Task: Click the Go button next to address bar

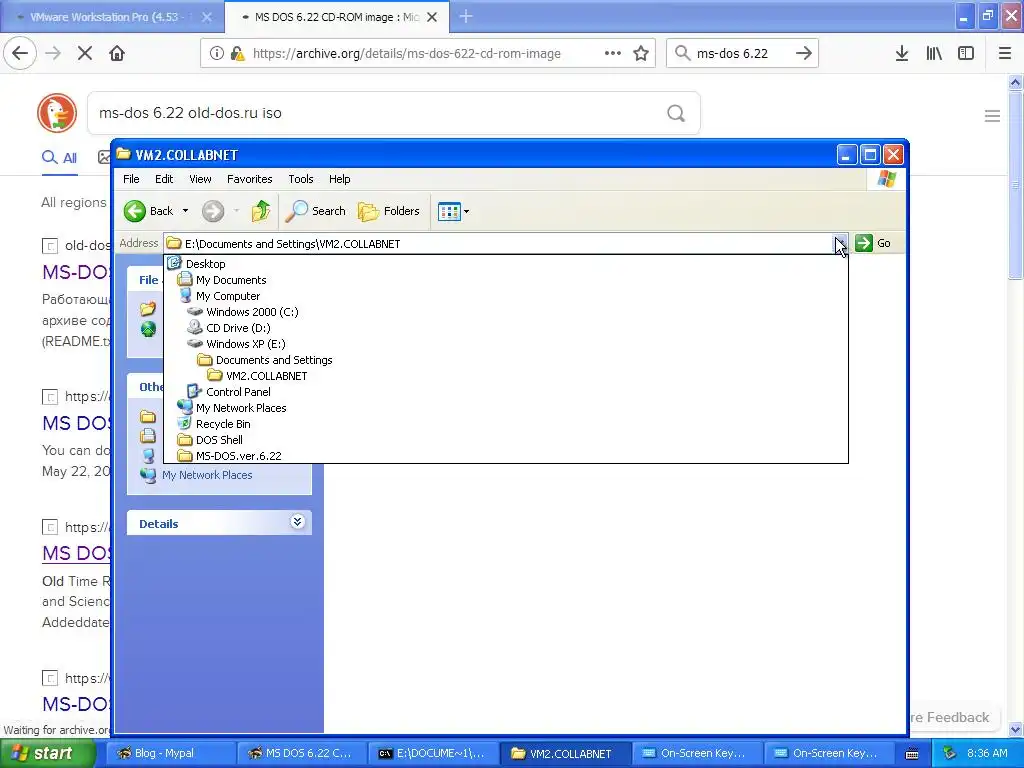Action: tap(873, 243)
